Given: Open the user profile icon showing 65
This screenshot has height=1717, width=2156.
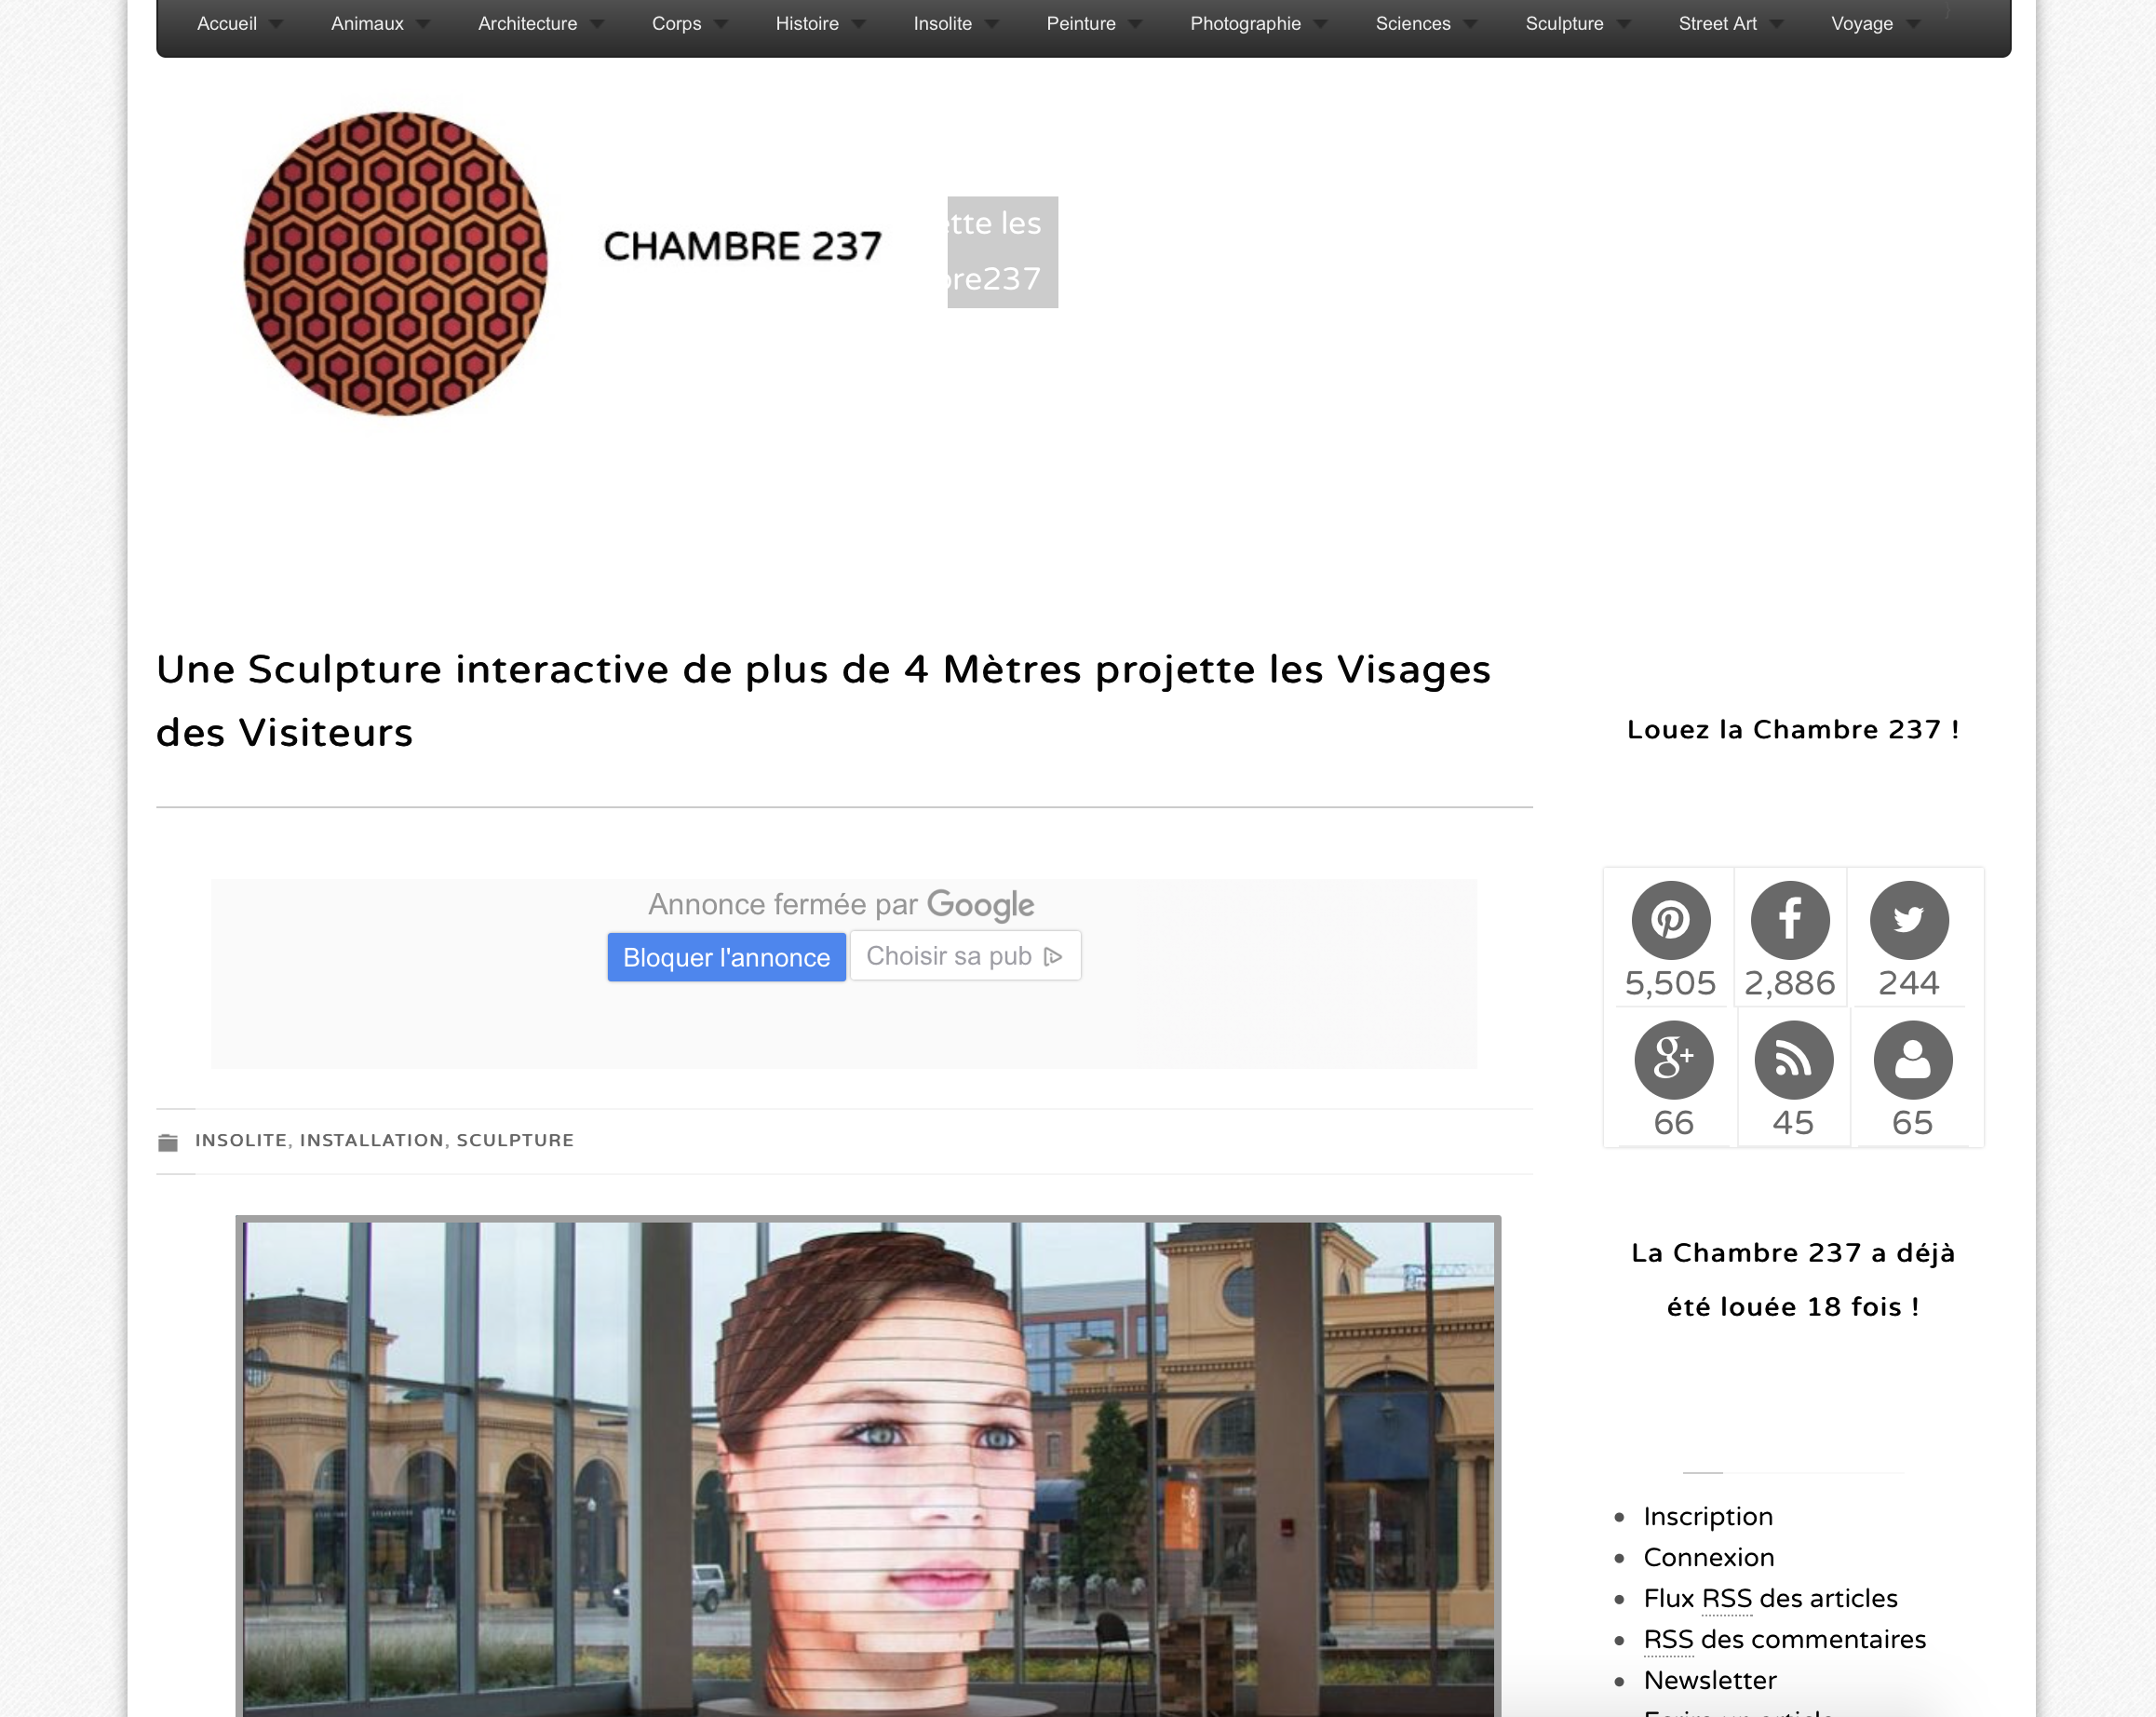Looking at the screenshot, I should [1912, 1059].
